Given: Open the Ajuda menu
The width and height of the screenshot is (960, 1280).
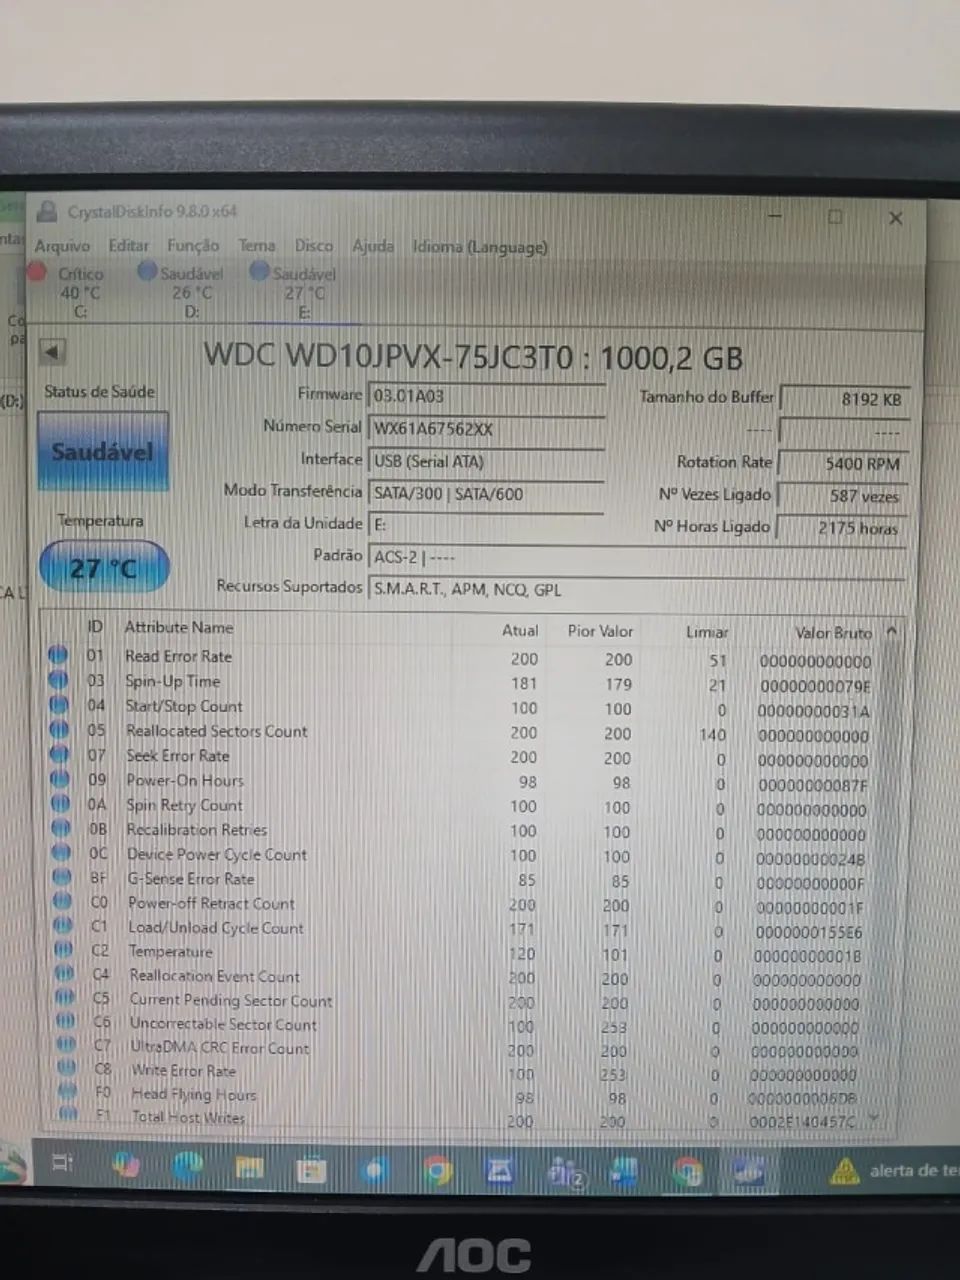Looking at the screenshot, I should tap(373, 246).
